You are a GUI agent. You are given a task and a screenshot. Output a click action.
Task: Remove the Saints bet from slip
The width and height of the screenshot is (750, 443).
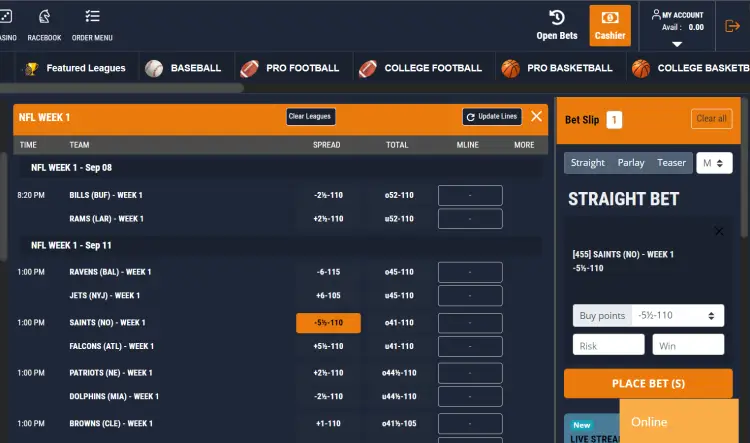click(x=719, y=231)
